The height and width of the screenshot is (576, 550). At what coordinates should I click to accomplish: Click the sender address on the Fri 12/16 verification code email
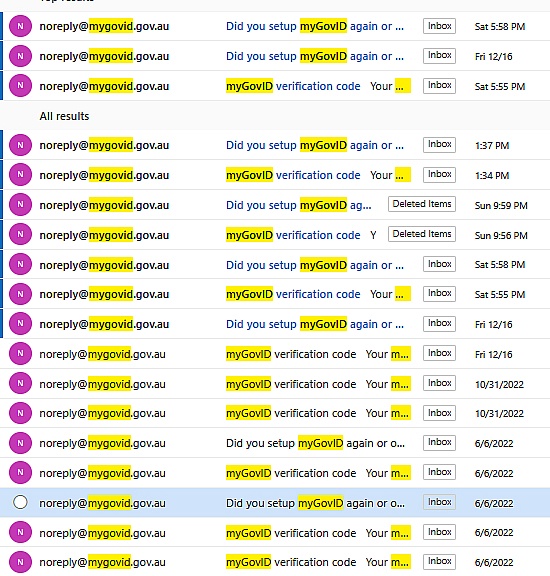pyautogui.click(x=103, y=354)
